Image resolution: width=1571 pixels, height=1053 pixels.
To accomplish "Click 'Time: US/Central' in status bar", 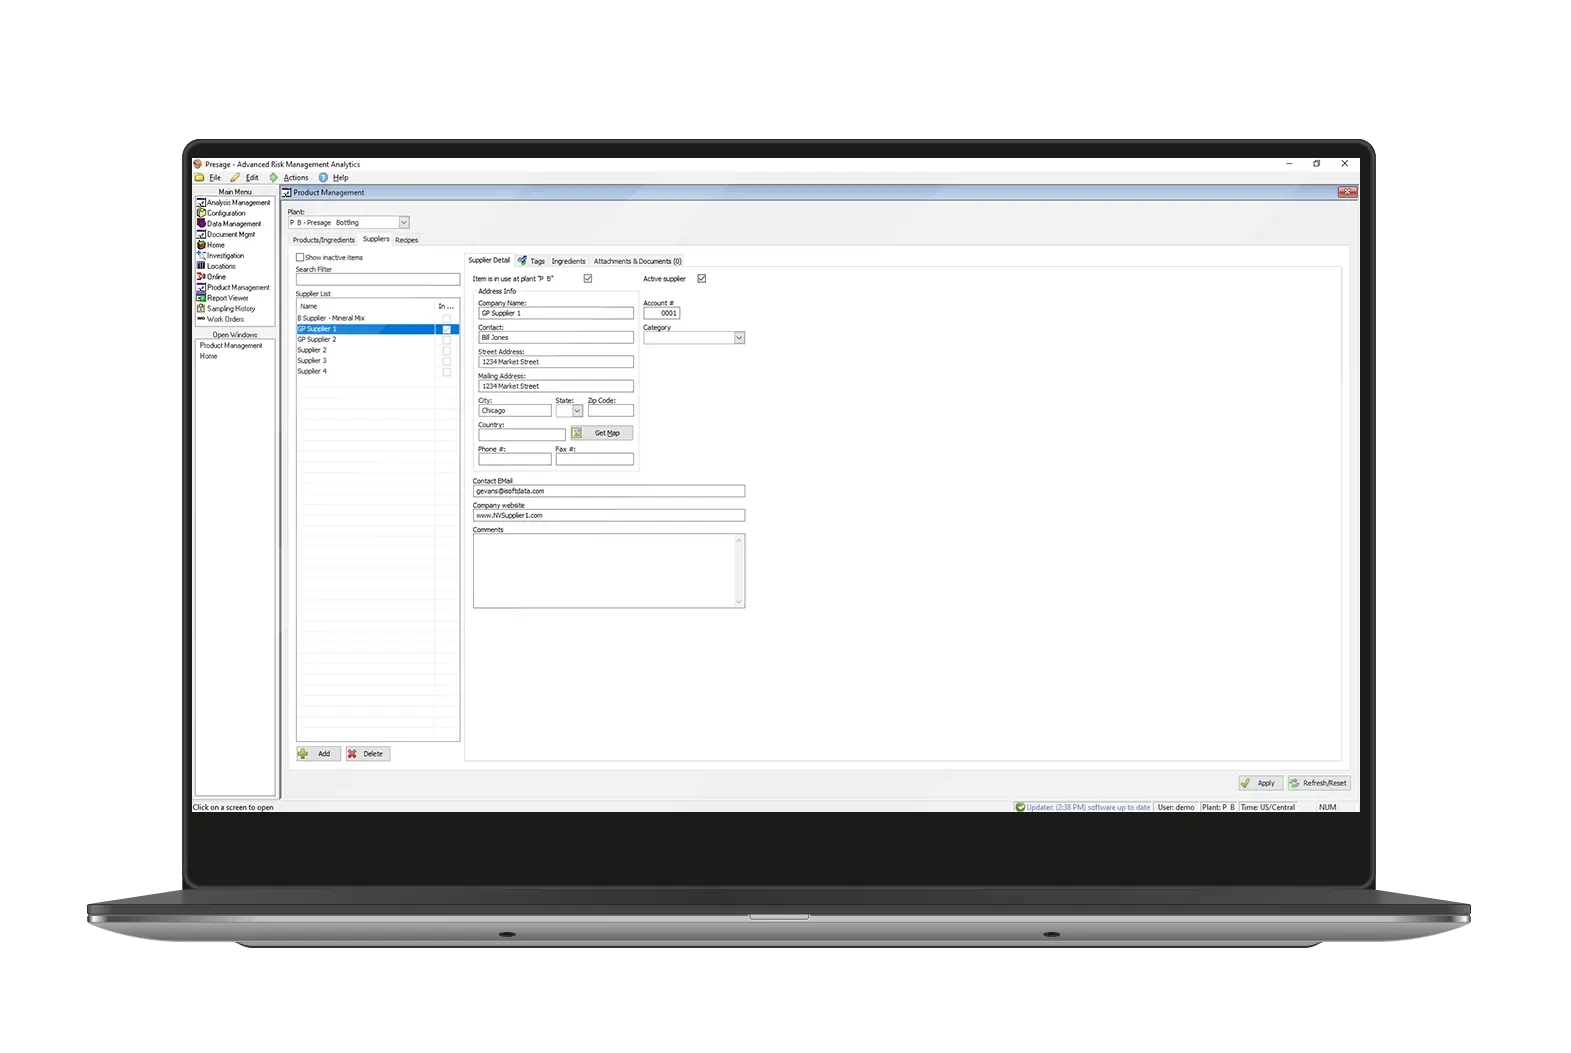I will (x=1268, y=807).
